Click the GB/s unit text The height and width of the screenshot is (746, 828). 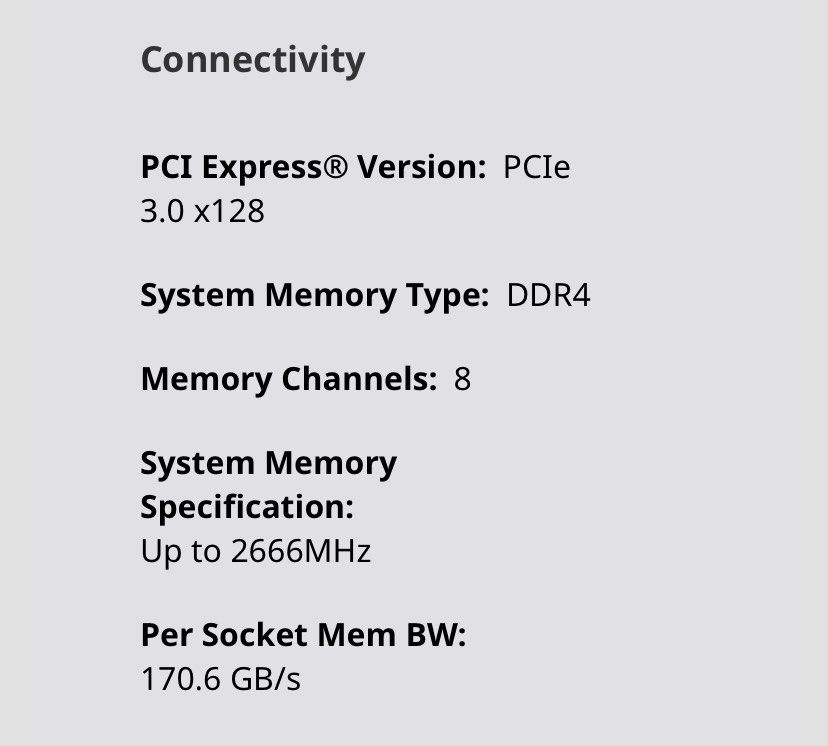(x=265, y=680)
